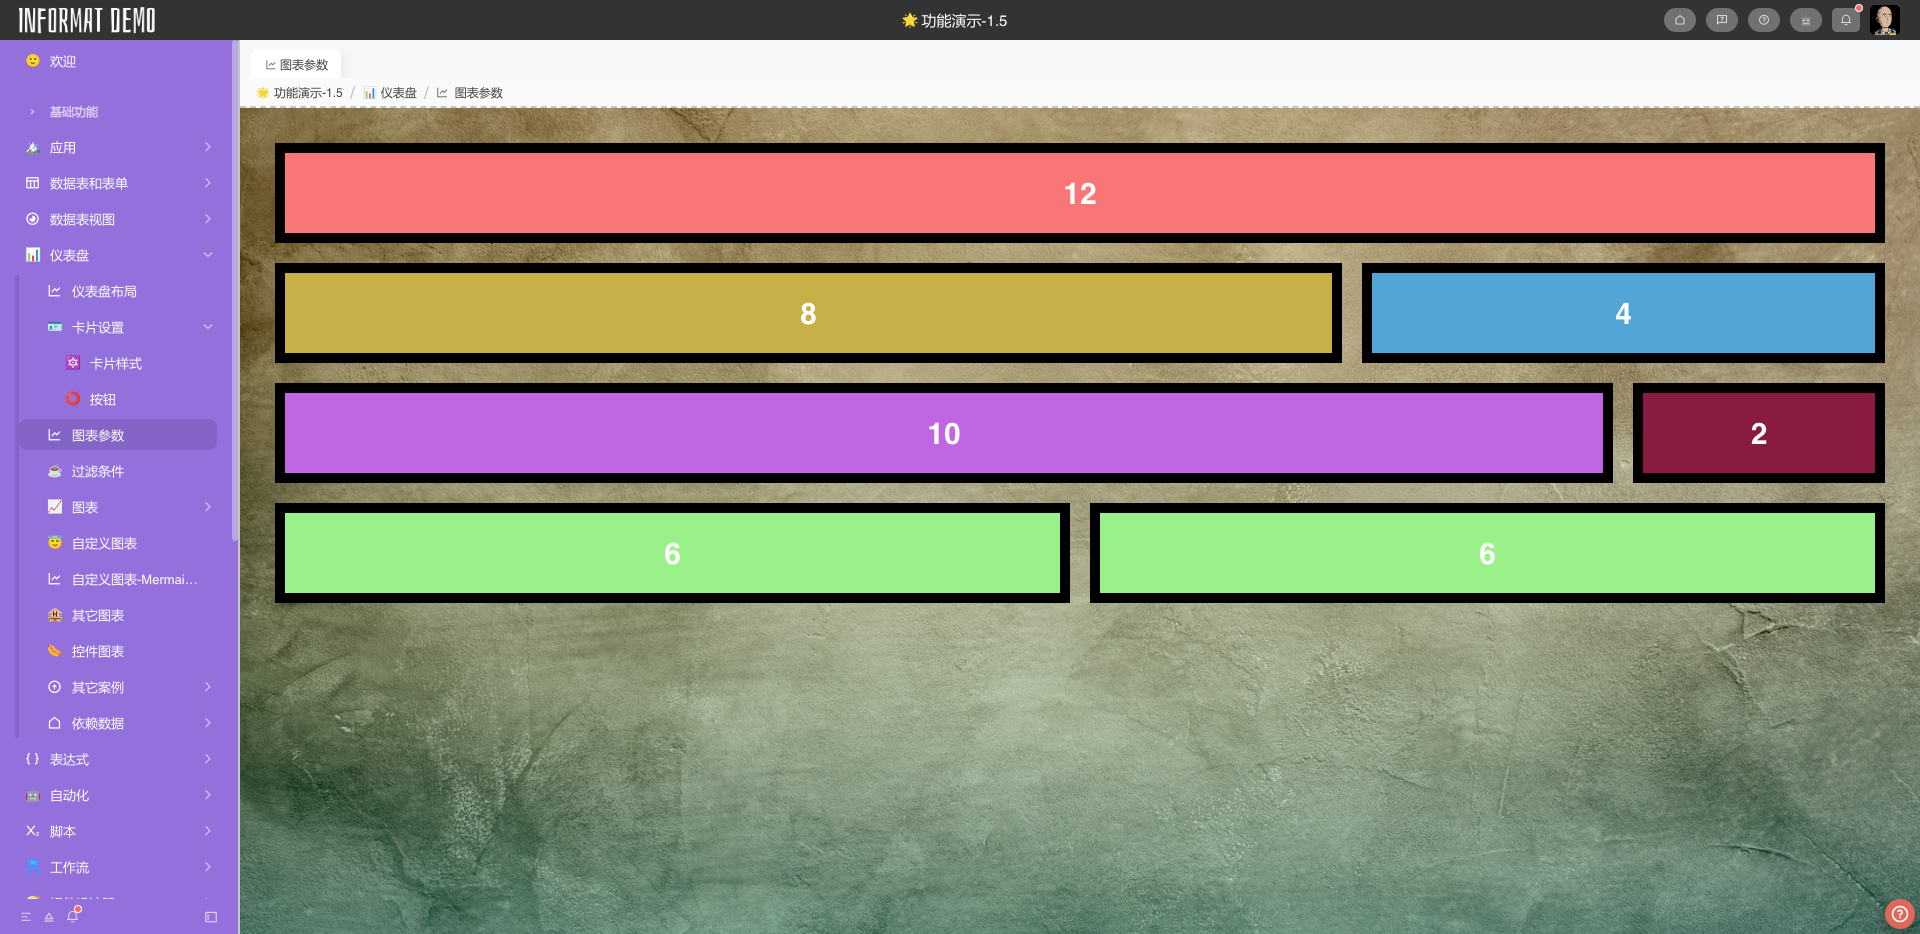
Task: Click the help question mark circle icon
Action: click(x=1763, y=20)
